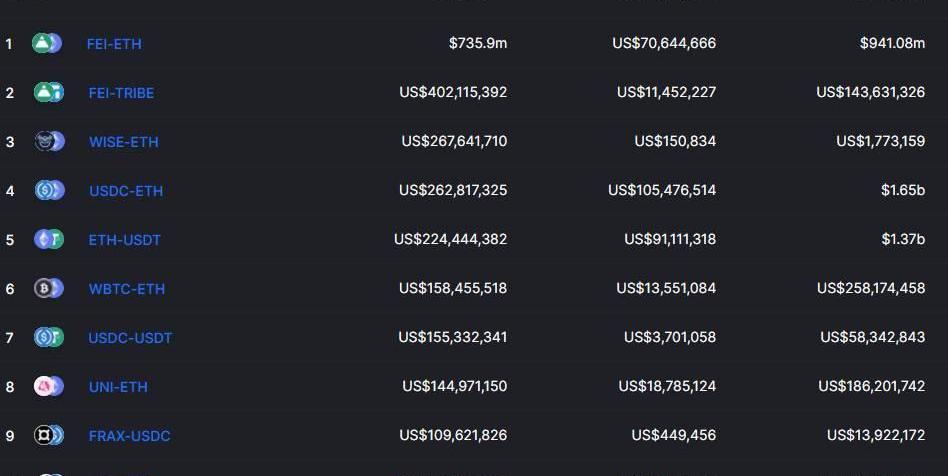
Task: Open the FRAX-USDC pair link
Action: pos(130,435)
